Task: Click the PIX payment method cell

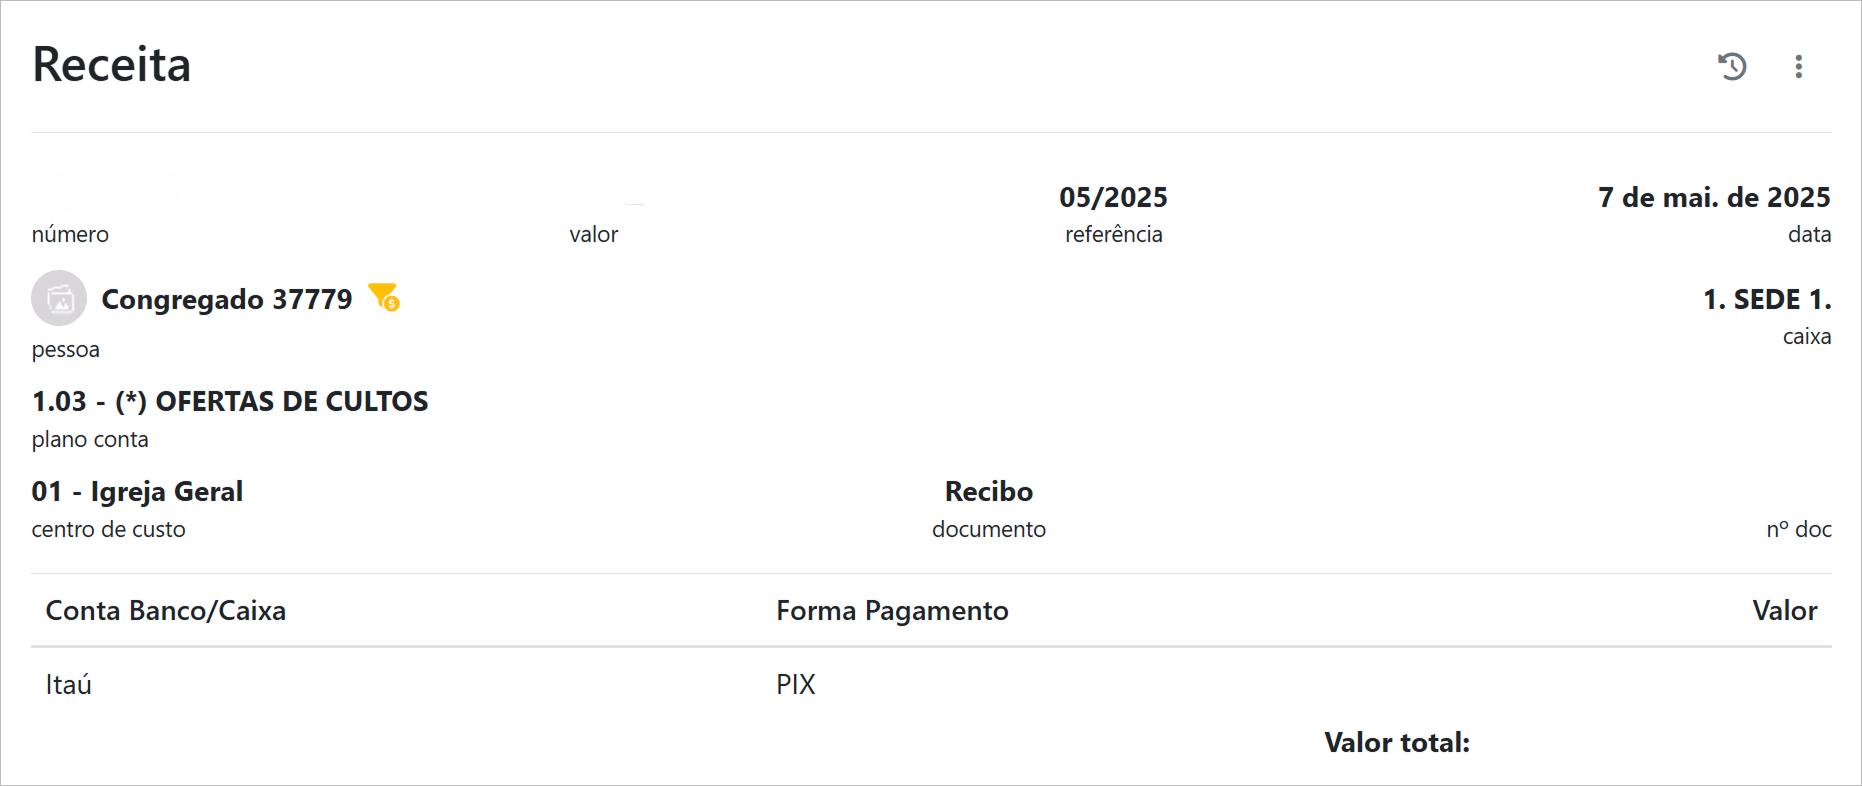Action: pos(796,684)
